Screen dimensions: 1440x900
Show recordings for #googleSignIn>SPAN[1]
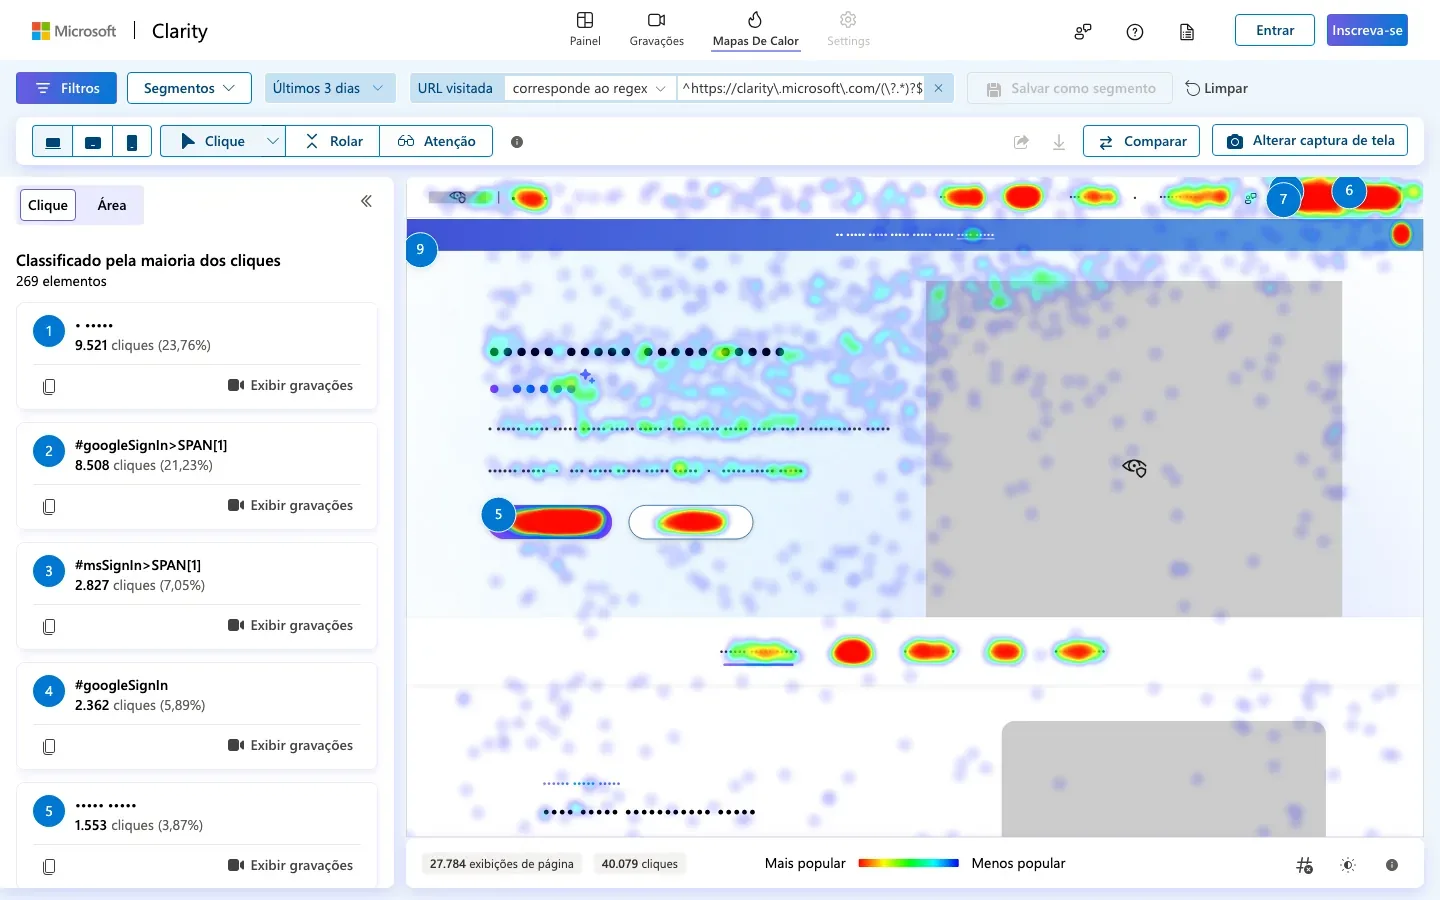pos(291,506)
